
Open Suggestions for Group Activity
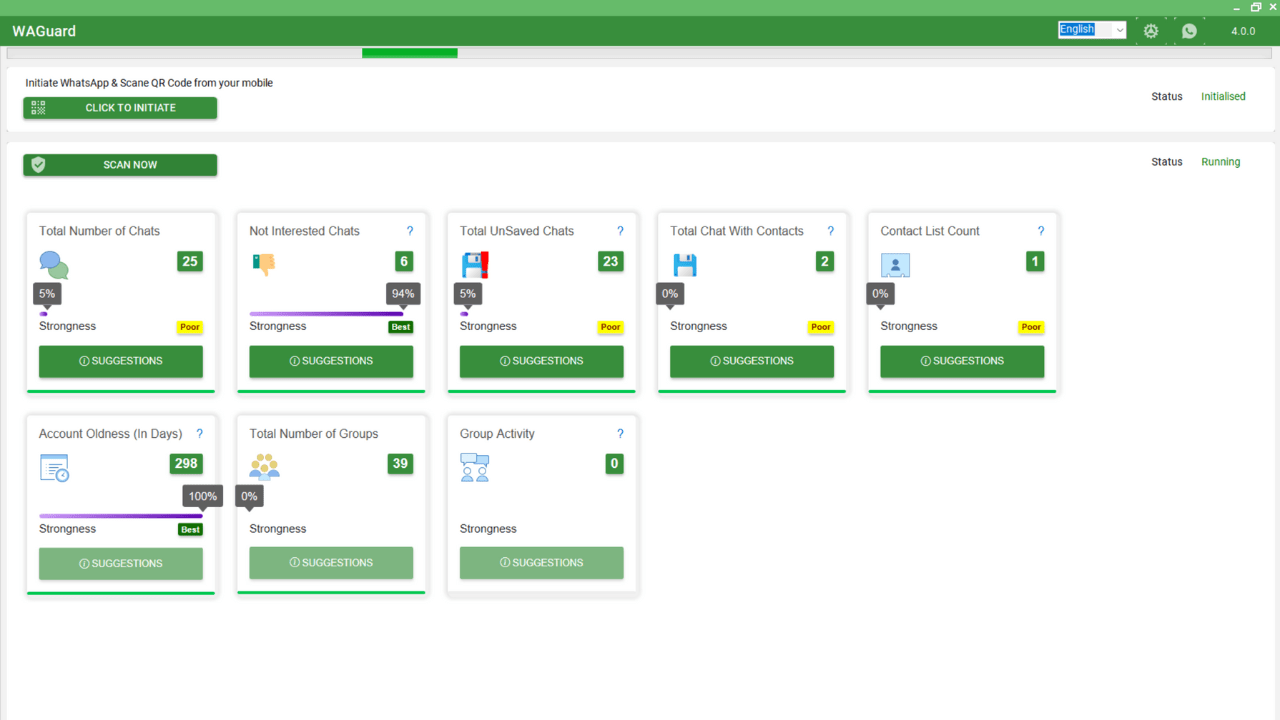(x=541, y=563)
